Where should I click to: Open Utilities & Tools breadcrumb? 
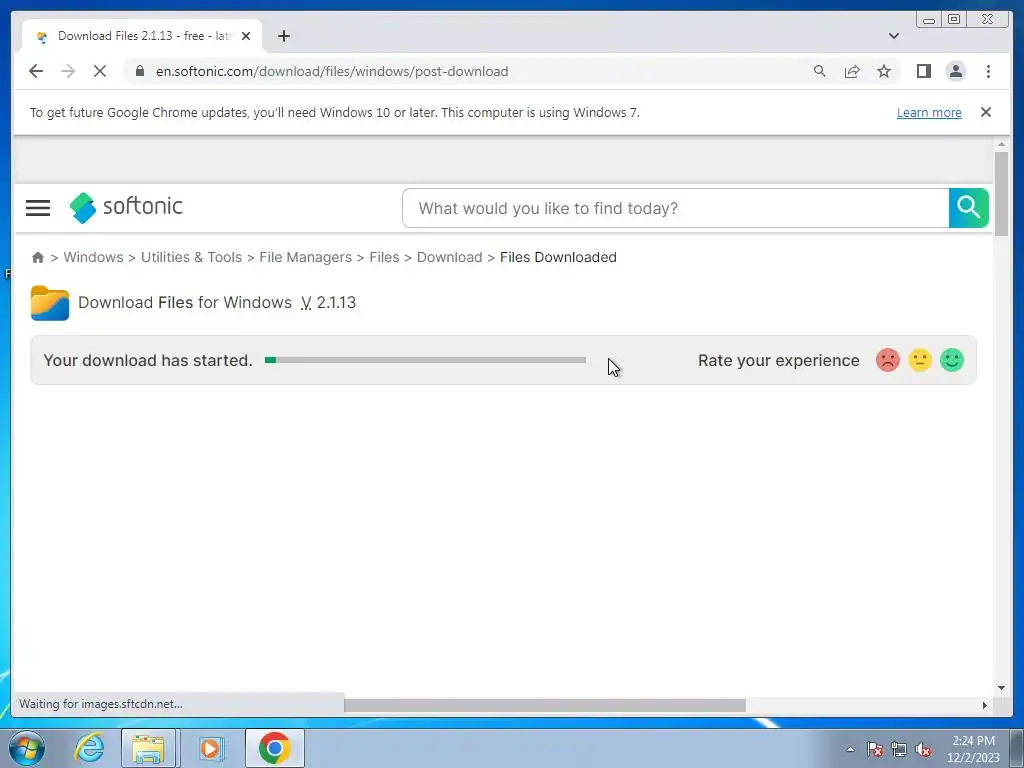[191, 257]
